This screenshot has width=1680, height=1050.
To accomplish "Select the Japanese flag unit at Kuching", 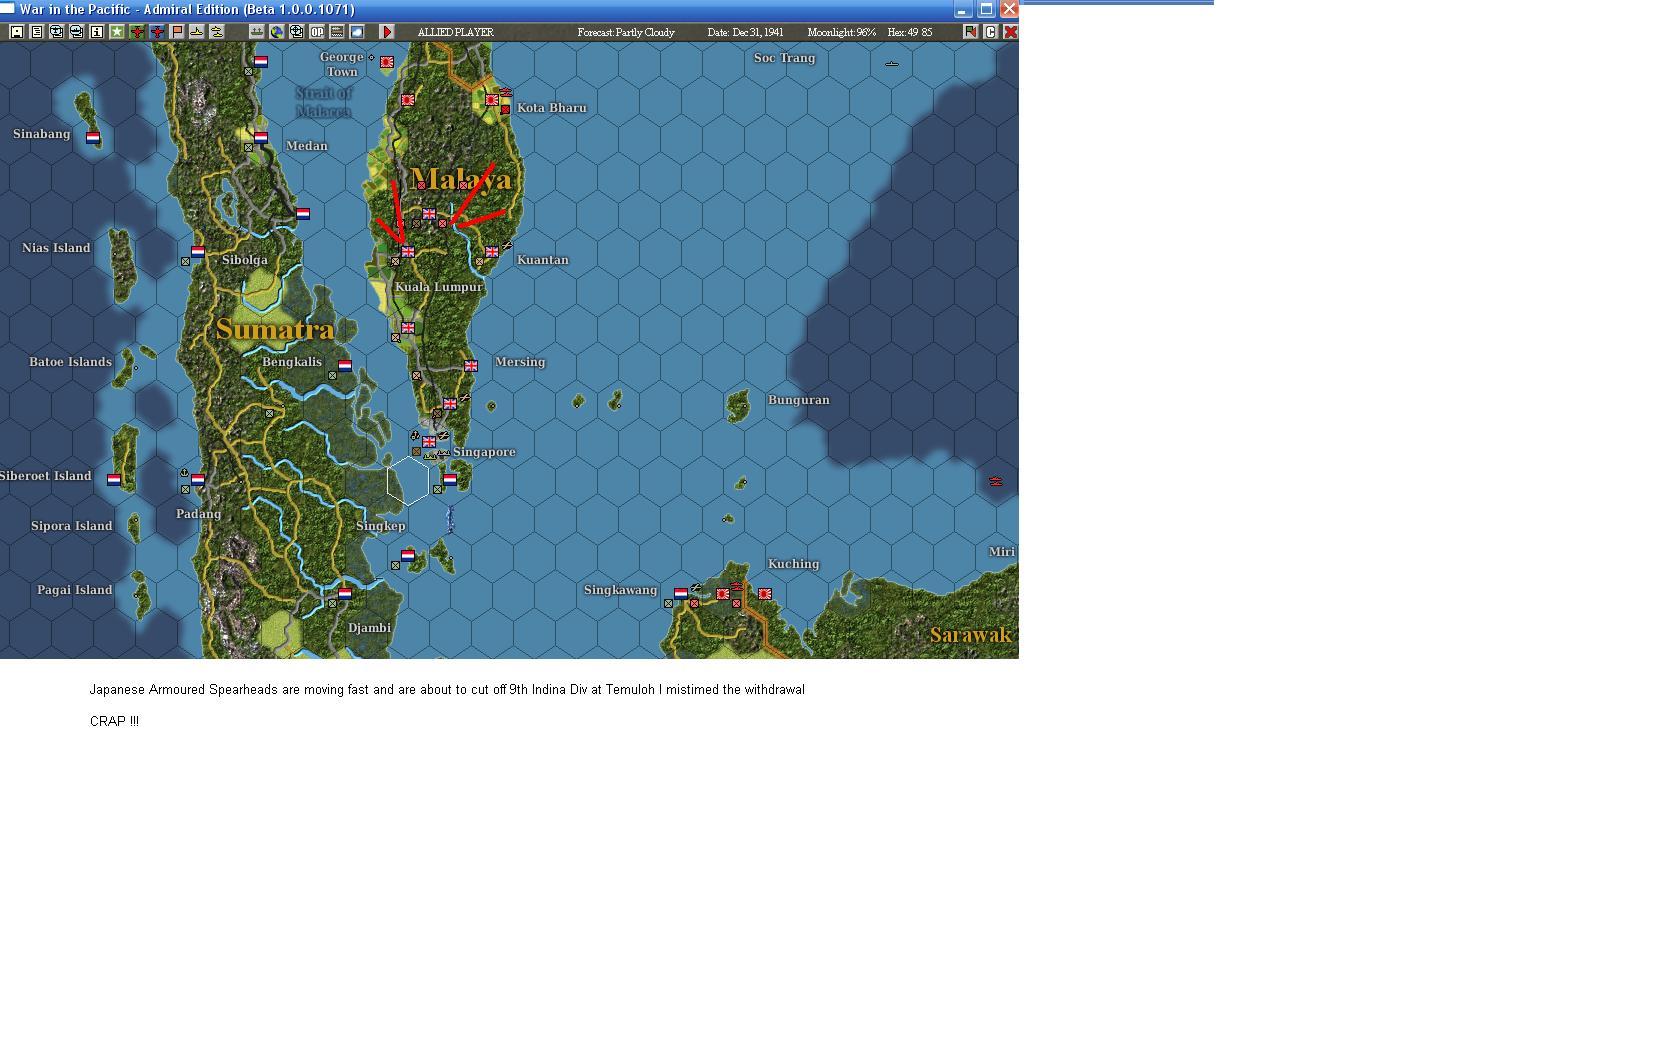I will coord(765,594).
